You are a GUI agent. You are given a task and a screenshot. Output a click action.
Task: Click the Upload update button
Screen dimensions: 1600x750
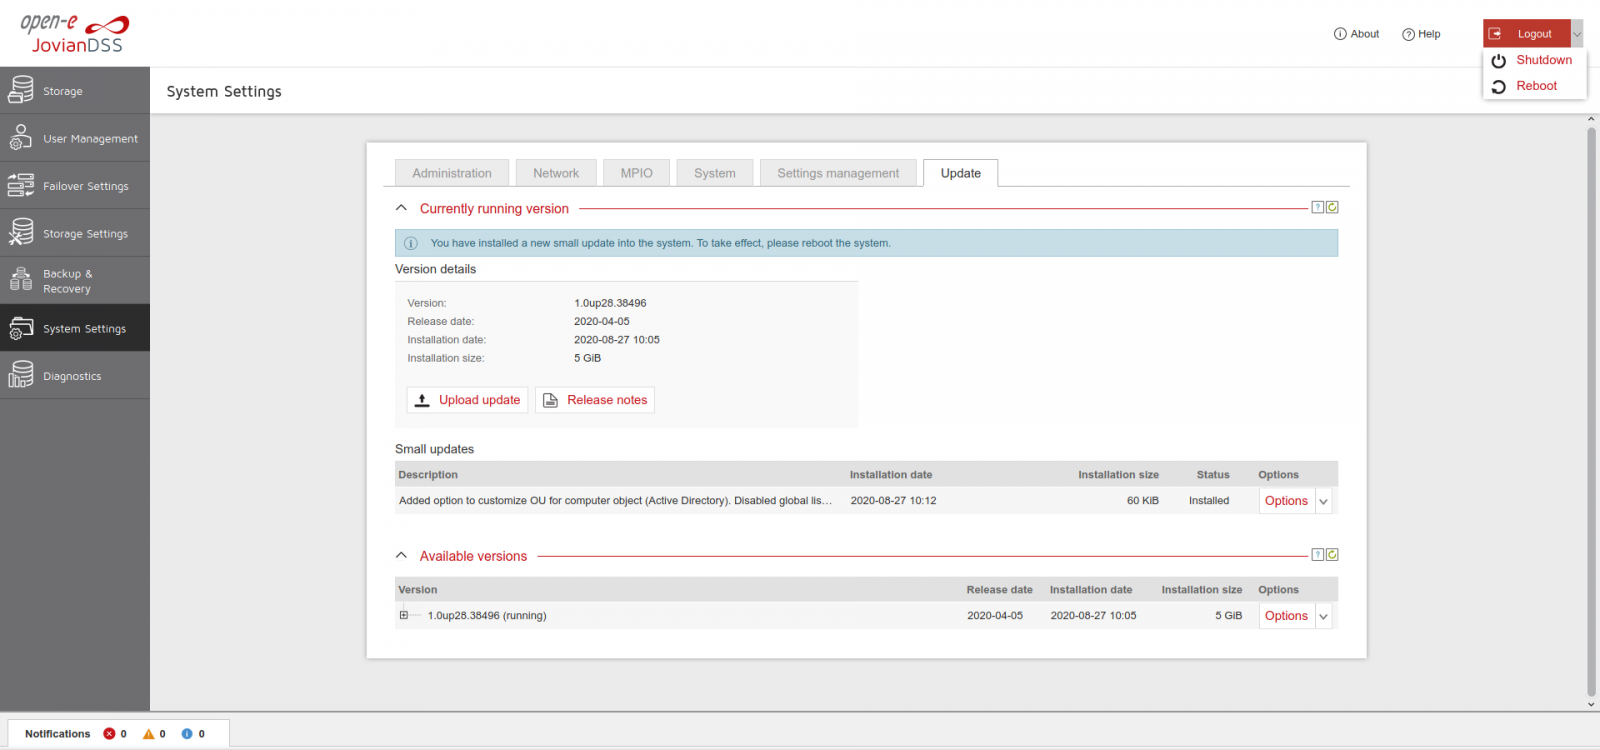click(467, 400)
